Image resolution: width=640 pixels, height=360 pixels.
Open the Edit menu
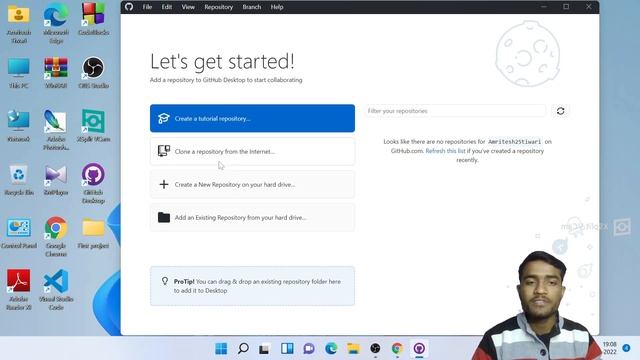click(167, 7)
